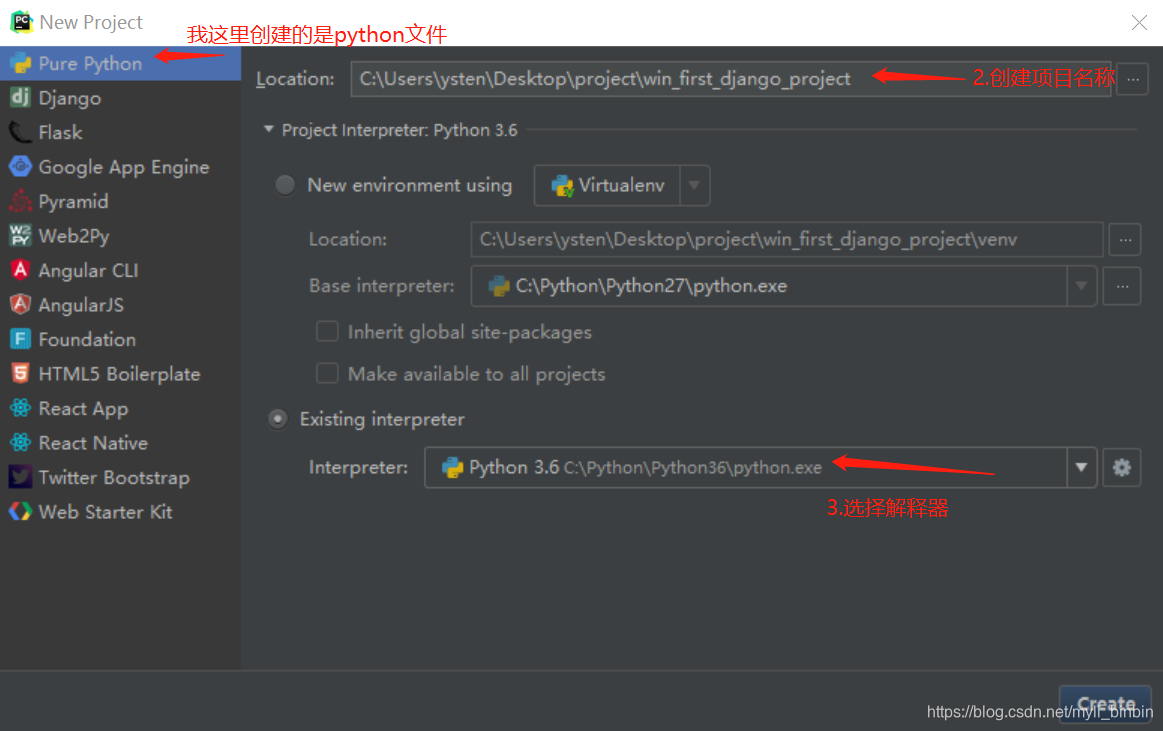The height and width of the screenshot is (731, 1163).
Task: Select the Django project icon
Action: [20, 97]
